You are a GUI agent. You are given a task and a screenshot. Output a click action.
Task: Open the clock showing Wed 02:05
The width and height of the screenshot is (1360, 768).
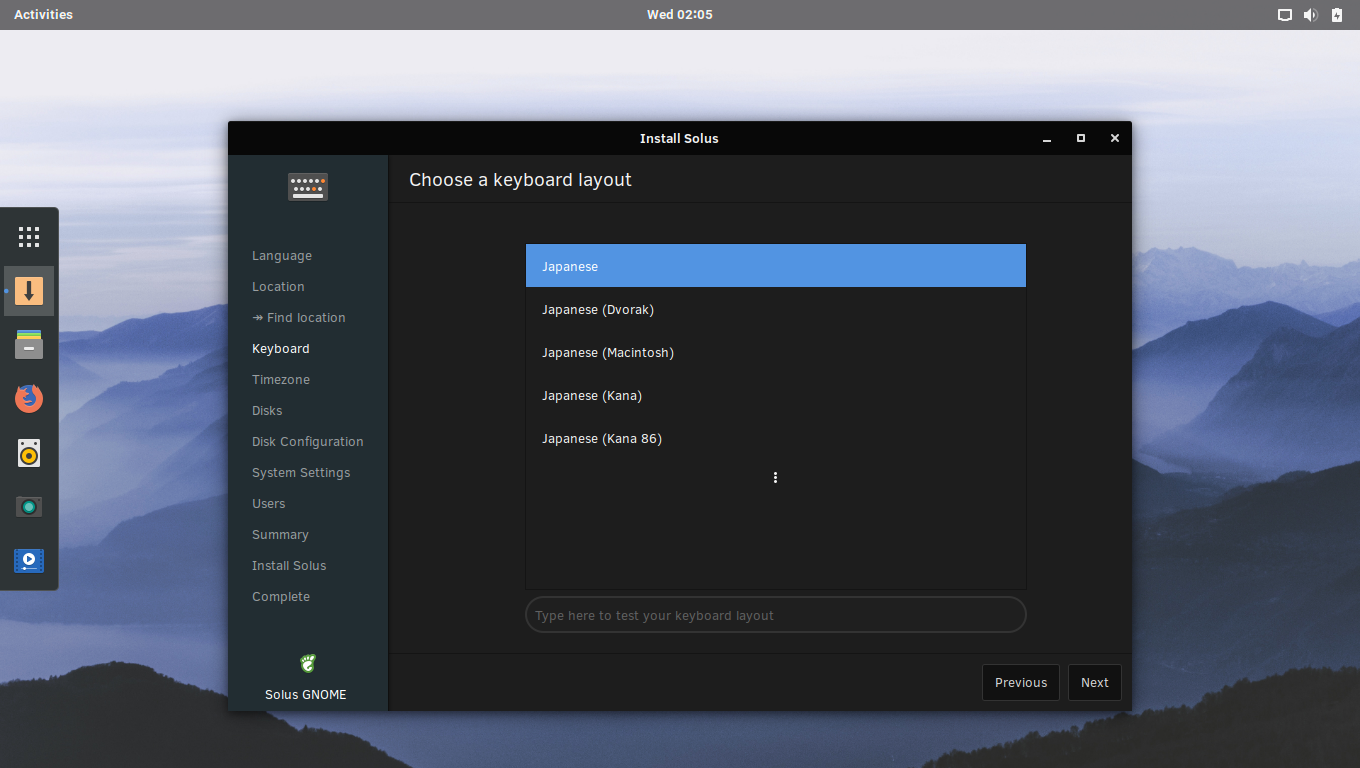coord(680,15)
